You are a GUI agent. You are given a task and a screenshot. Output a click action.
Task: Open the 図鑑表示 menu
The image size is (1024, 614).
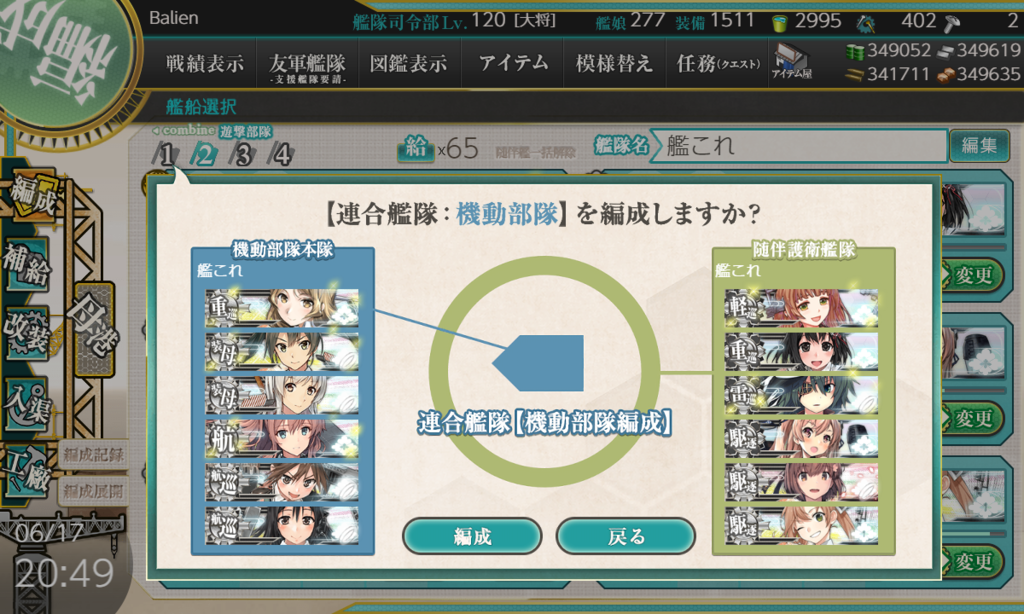click(x=409, y=63)
